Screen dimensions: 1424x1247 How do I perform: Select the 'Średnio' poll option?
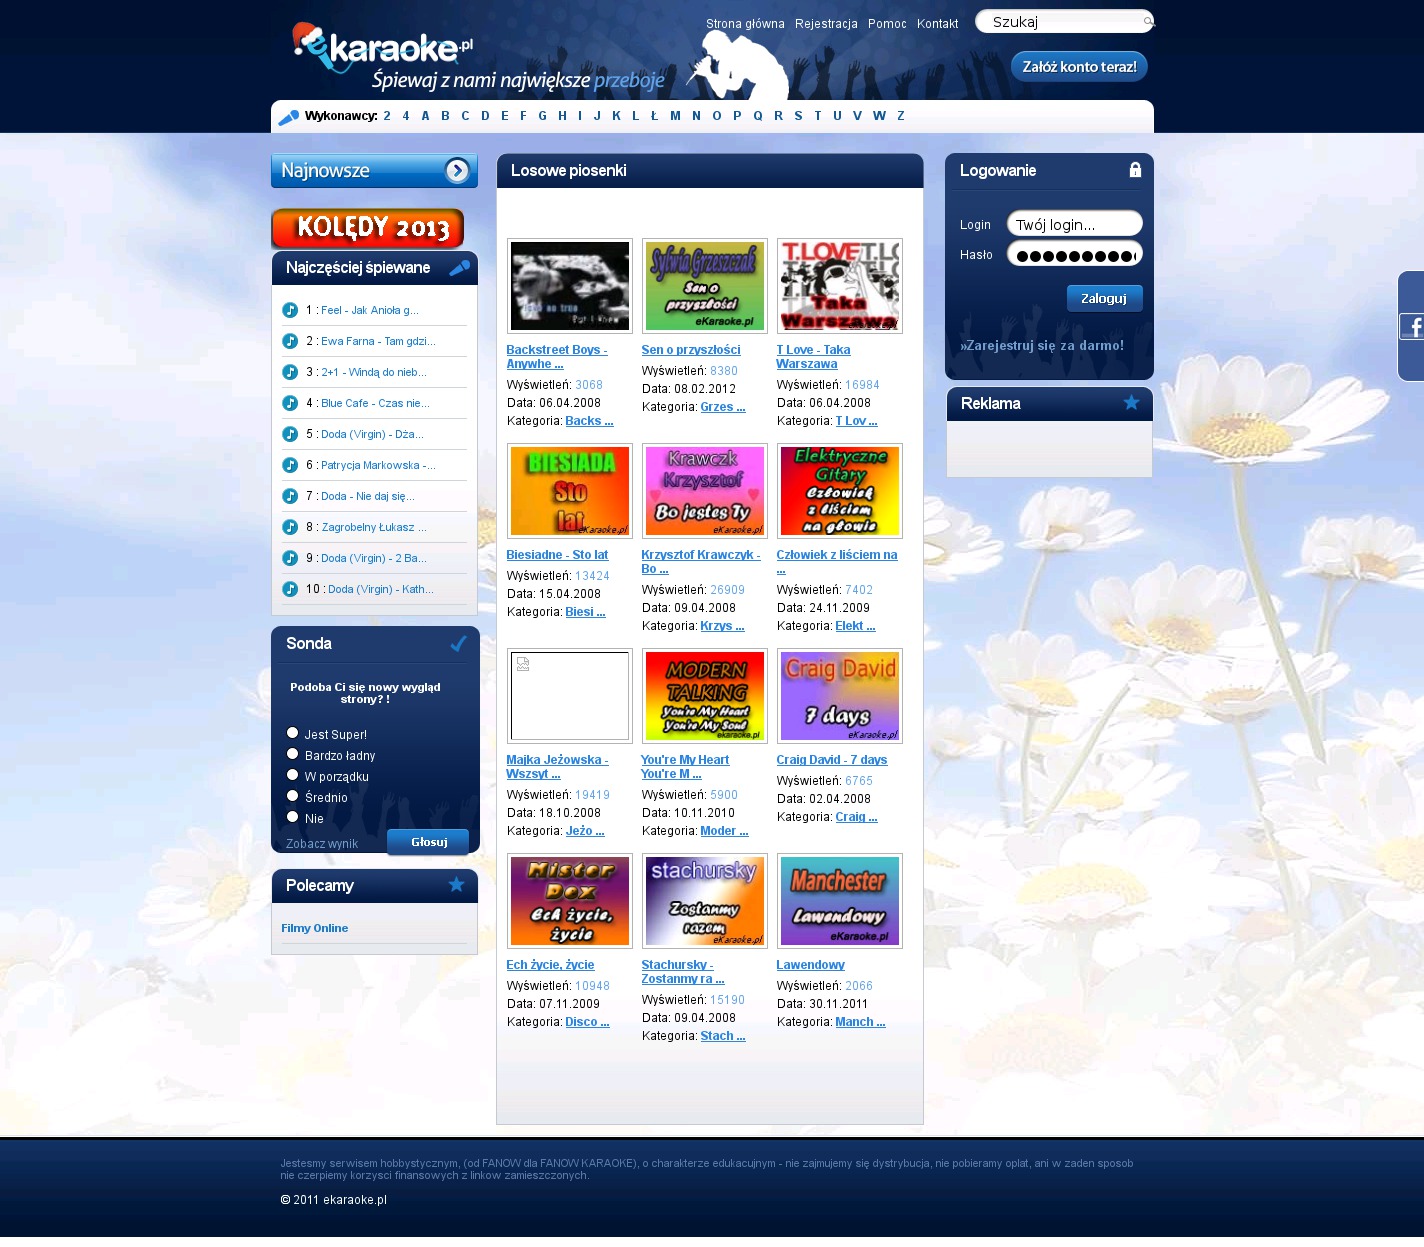pos(293,796)
